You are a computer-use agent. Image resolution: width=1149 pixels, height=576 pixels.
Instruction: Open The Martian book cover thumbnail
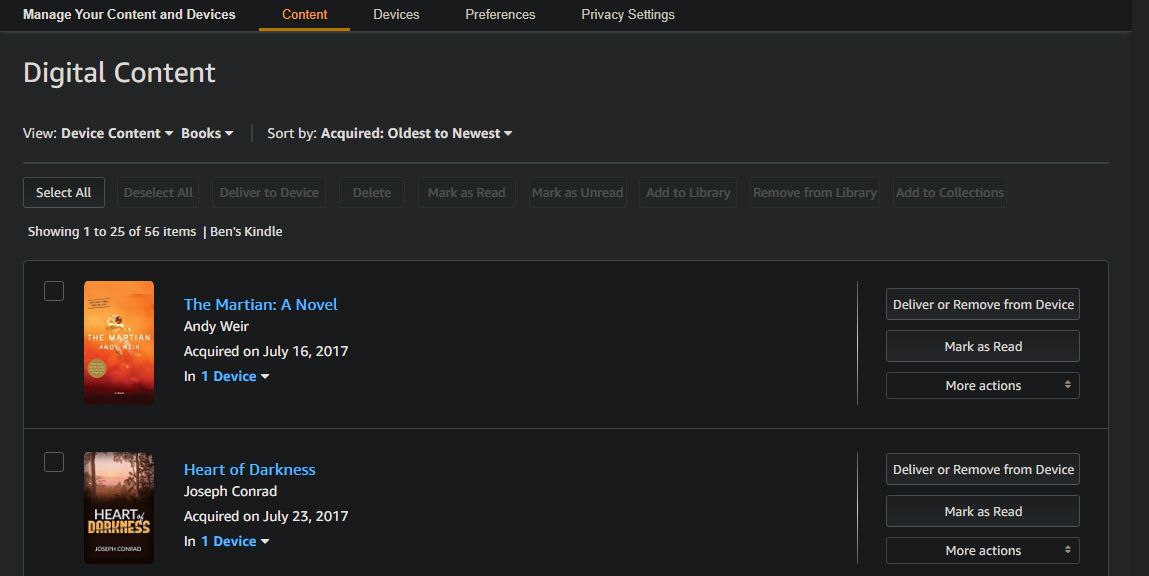pos(119,342)
